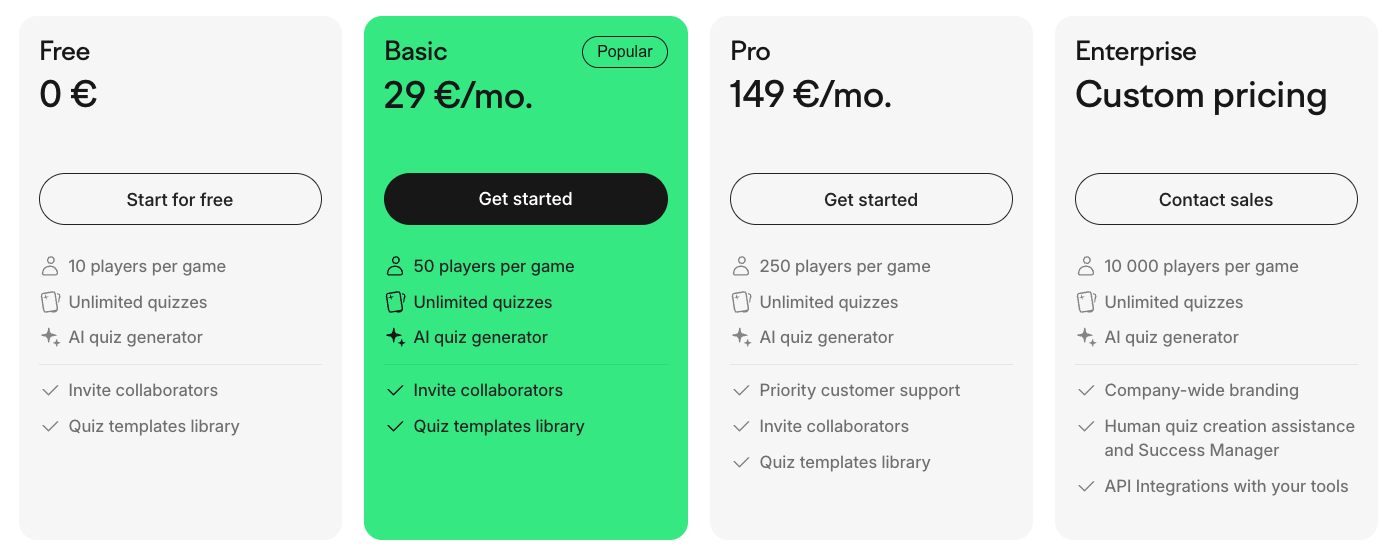This screenshot has height=558, width=1397.
Task: Click the checkmark beside Priority customer support
Action: point(741,390)
